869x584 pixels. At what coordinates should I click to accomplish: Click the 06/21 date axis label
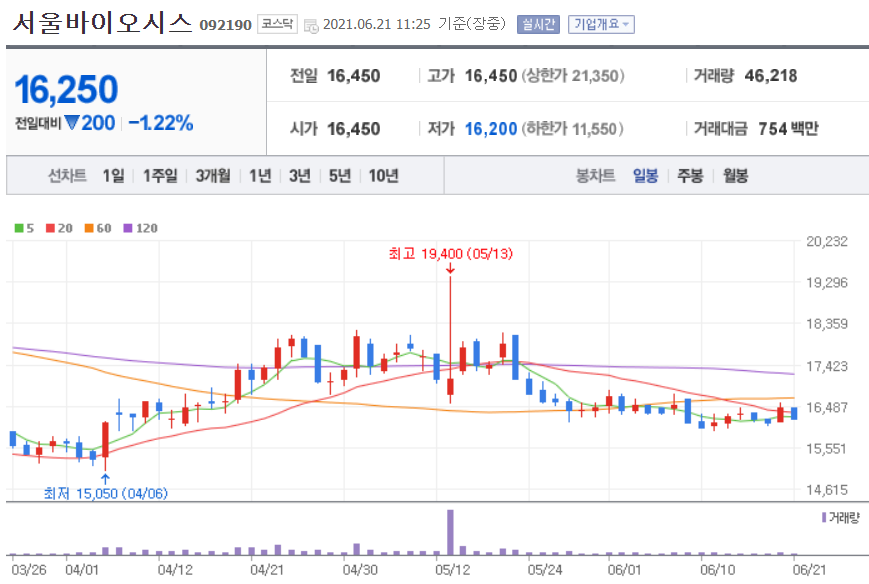click(x=809, y=569)
